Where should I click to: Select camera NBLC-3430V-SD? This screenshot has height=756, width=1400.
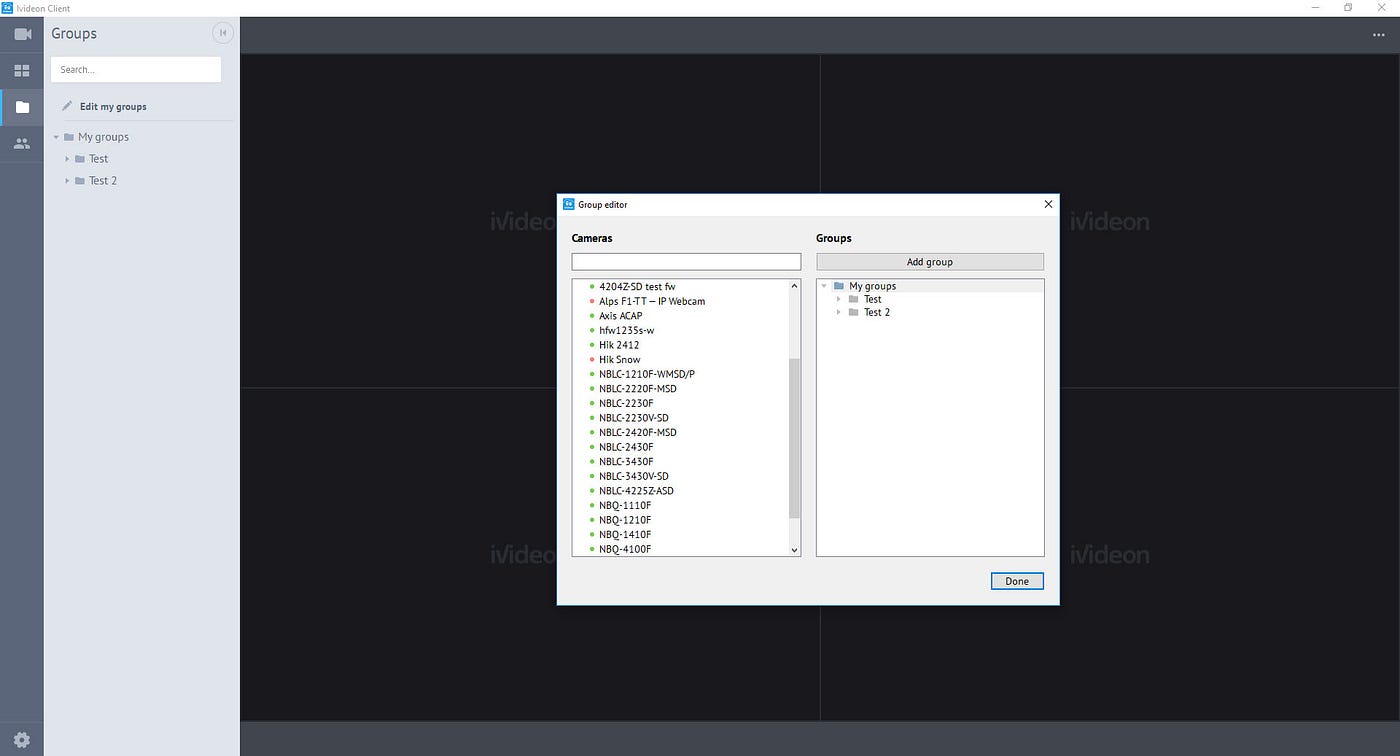(634, 476)
